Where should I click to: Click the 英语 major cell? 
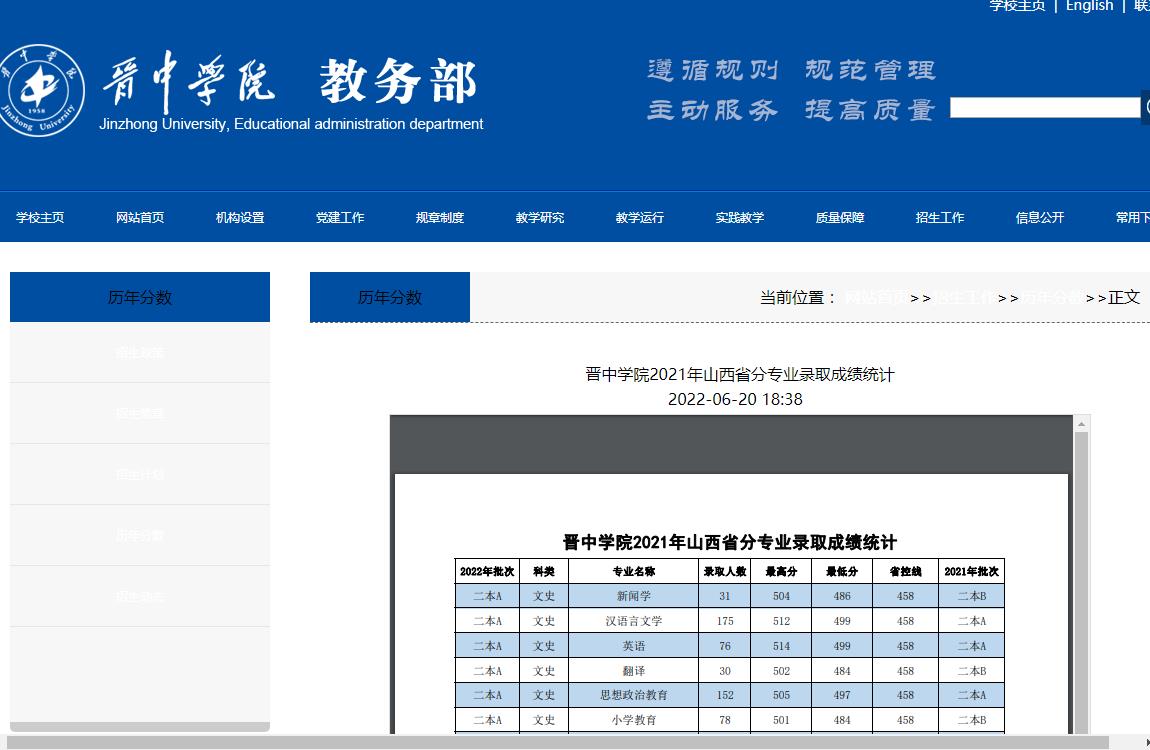click(x=634, y=646)
